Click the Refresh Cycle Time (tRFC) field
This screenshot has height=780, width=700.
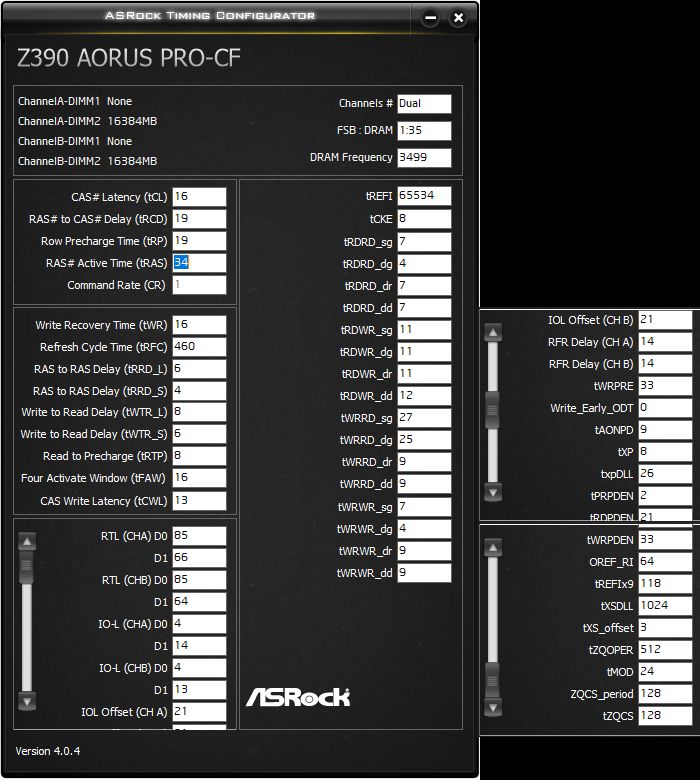click(x=199, y=347)
